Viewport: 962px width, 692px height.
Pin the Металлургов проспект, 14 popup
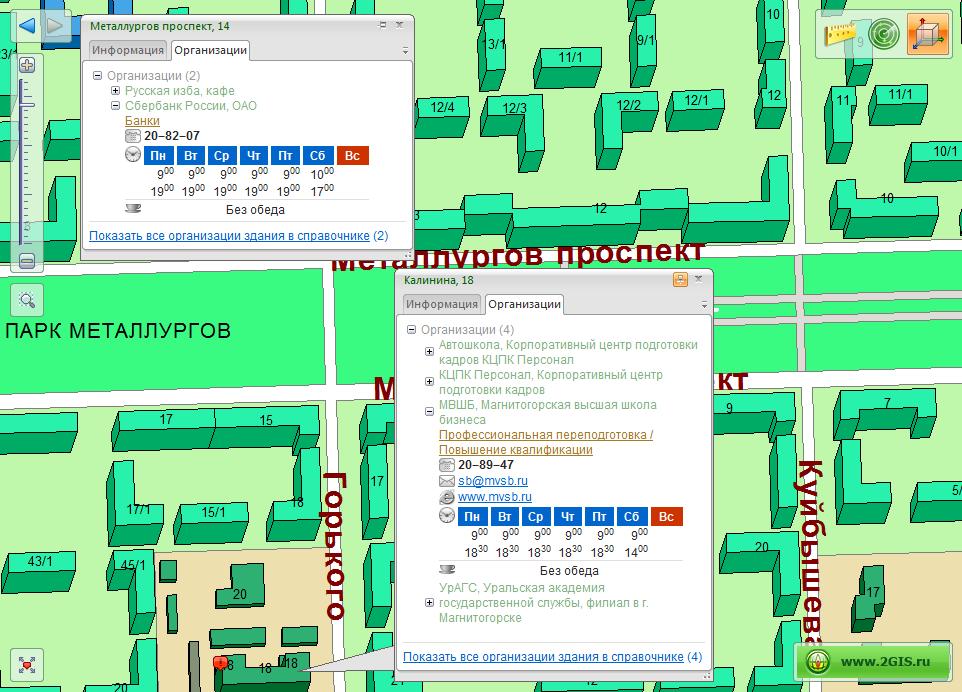point(383,25)
